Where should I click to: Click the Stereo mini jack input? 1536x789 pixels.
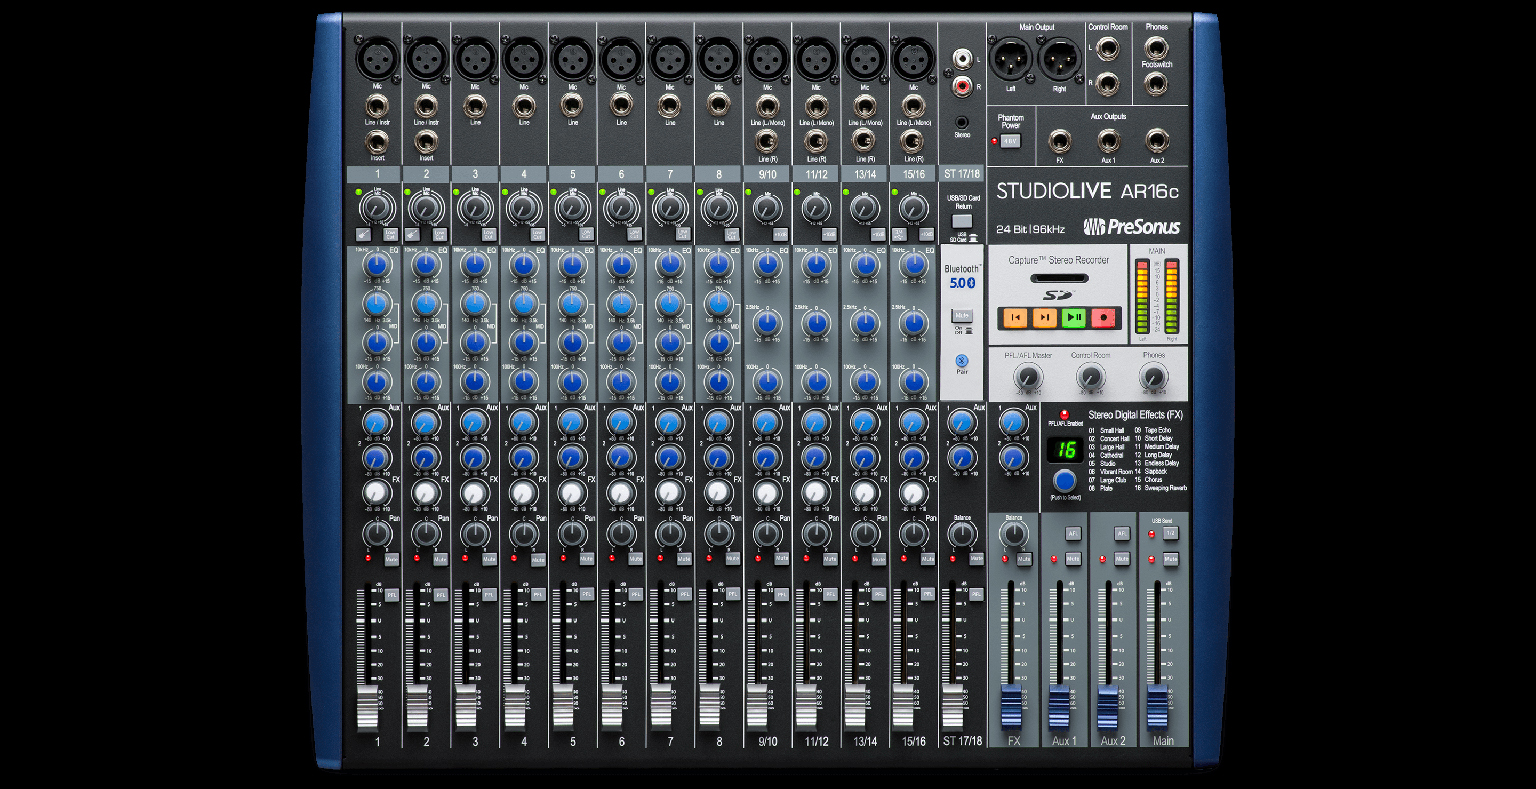pyautogui.click(x=962, y=122)
